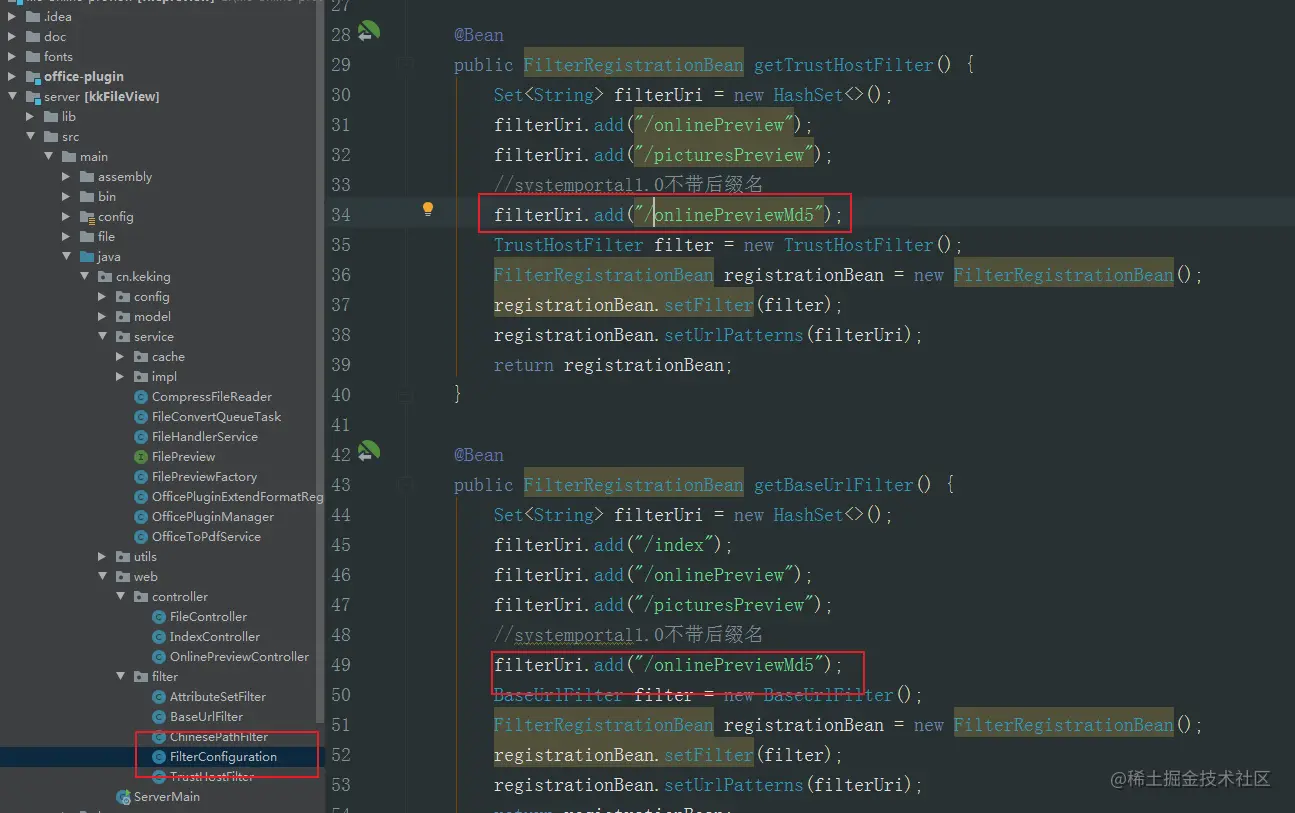Click the doc folder icon
This screenshot has width=1295, height=813.
tap(33, 37)
